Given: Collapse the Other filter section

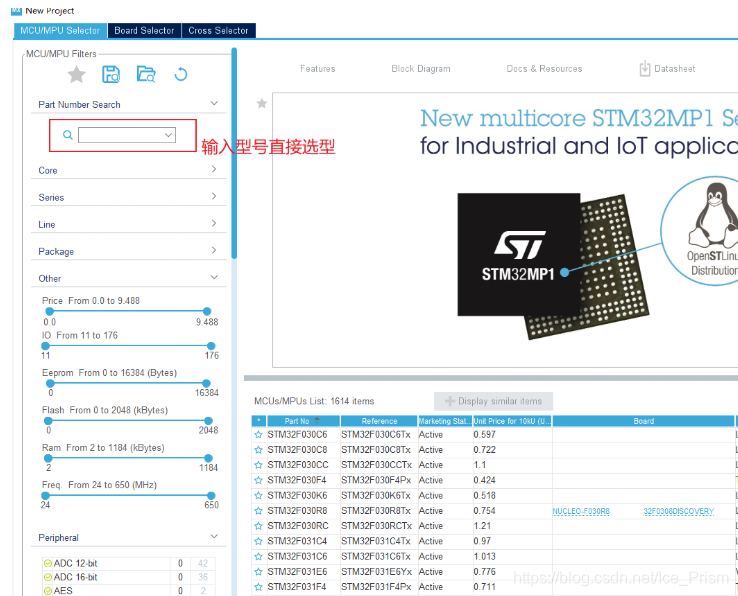Looking at the screenshot, I should point(214,277).
